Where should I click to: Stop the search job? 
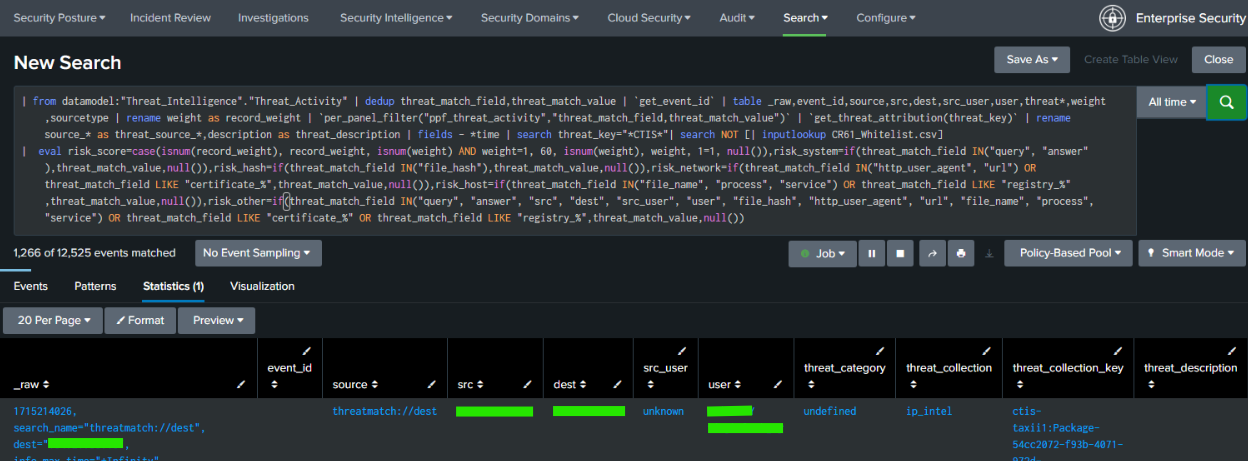pyautogui.click(x=900, y=254)
